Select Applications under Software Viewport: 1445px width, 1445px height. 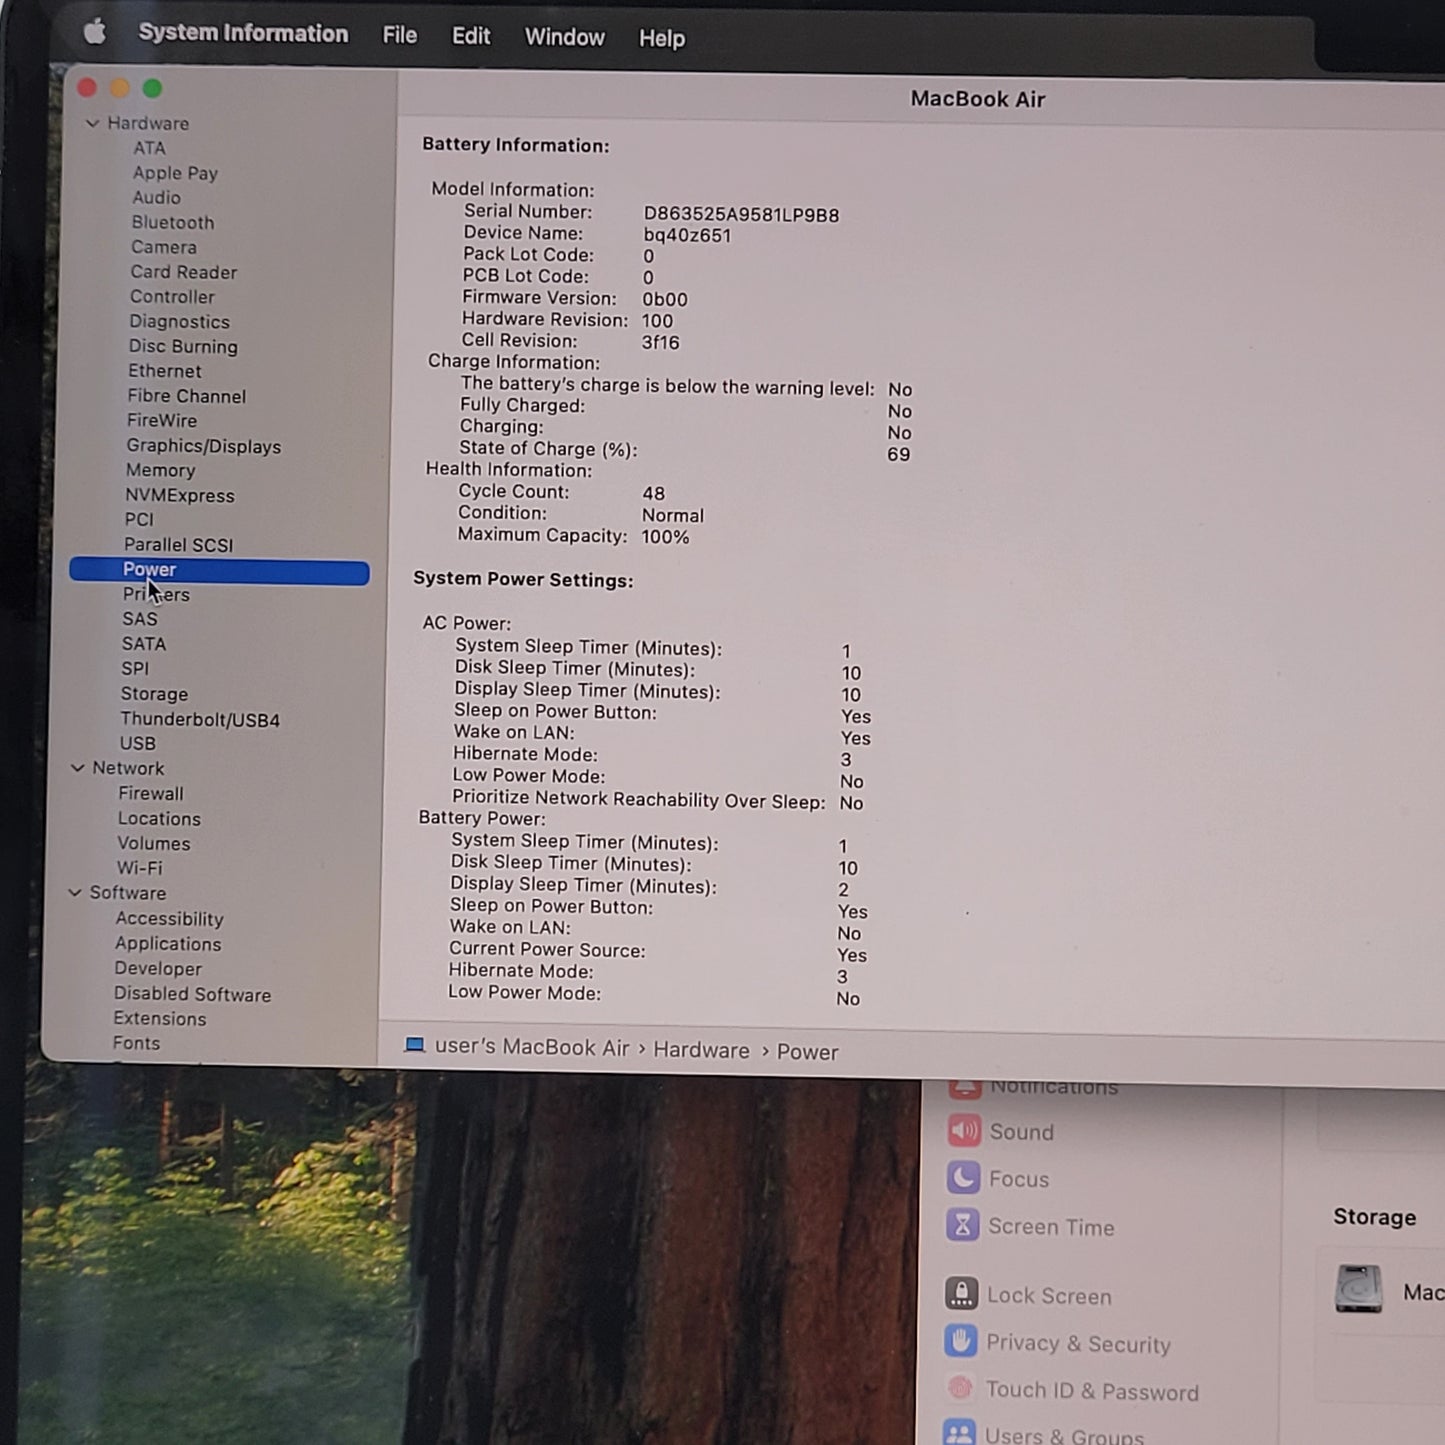coord(168,944)
